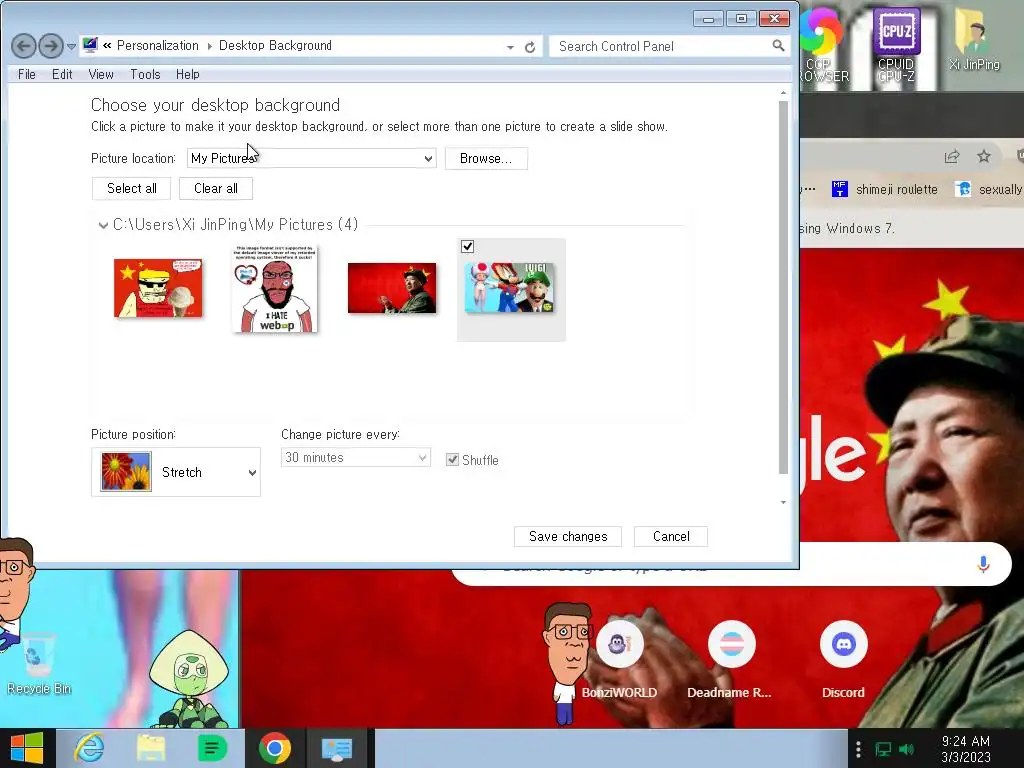Open the Picture location dropdown
Screen dimensions: 1024x768
click(312, 158)
